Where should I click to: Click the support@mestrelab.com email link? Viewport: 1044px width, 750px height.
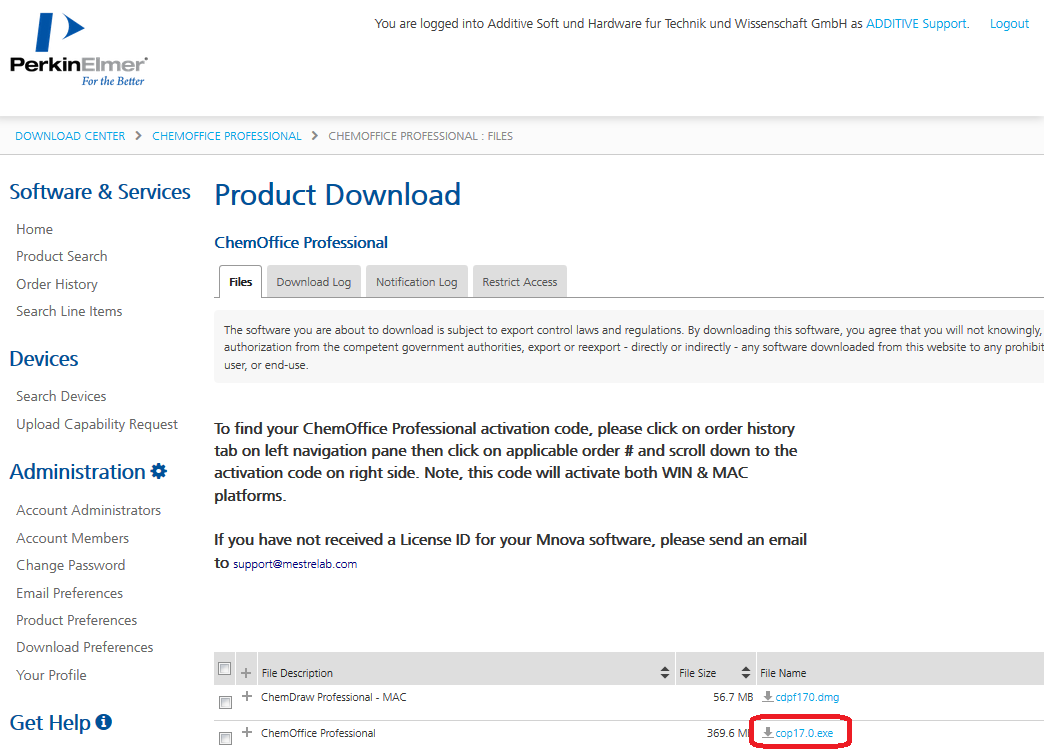[x=295, y=564]
